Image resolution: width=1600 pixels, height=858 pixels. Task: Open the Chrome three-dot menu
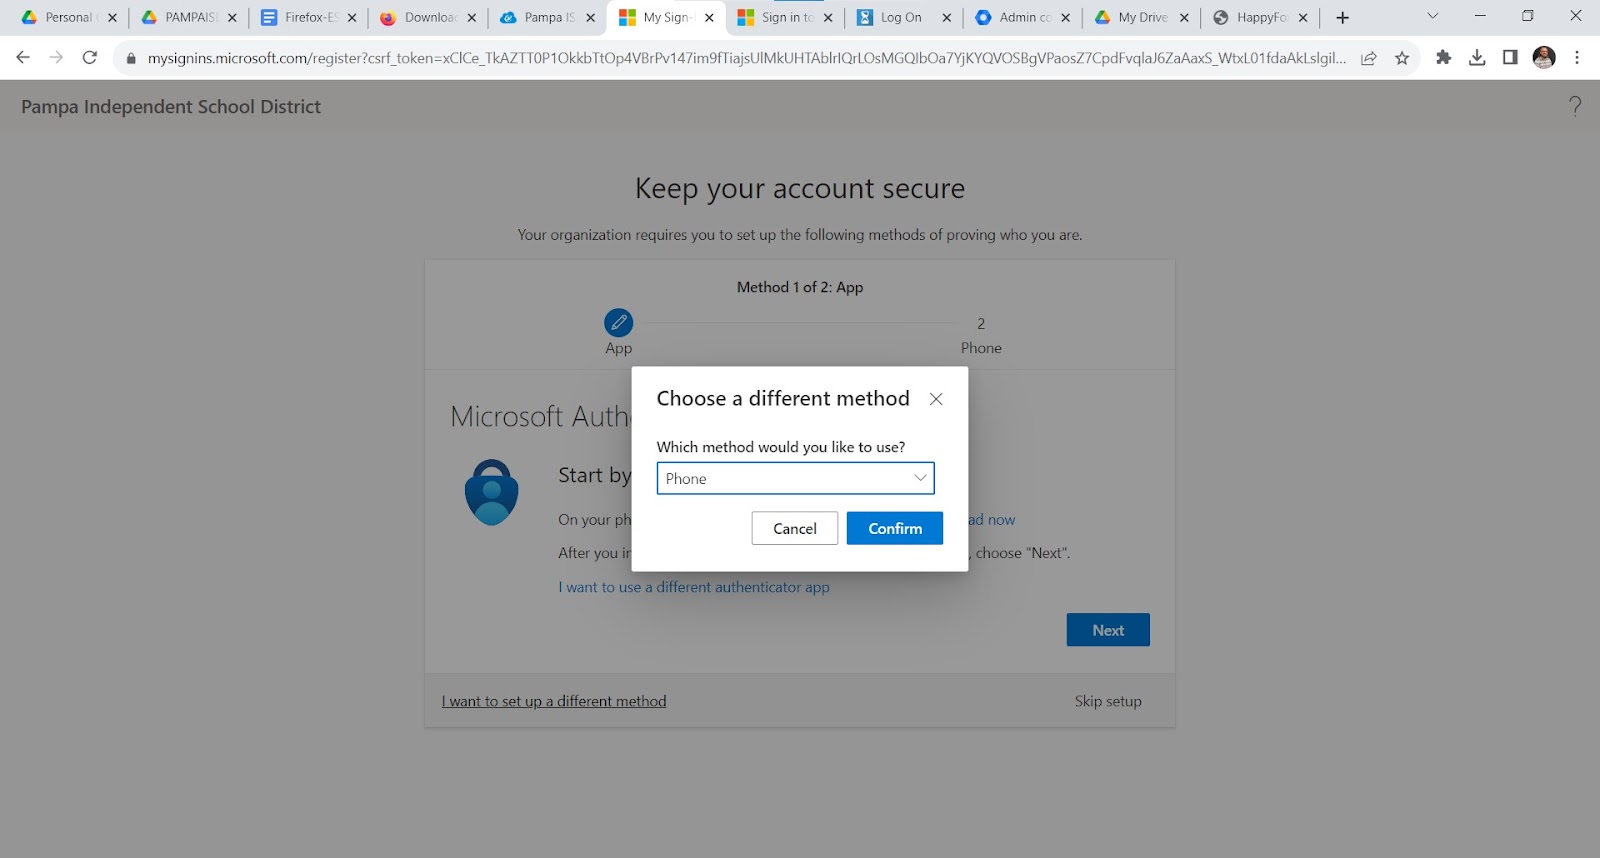[x=1577, y=58]
